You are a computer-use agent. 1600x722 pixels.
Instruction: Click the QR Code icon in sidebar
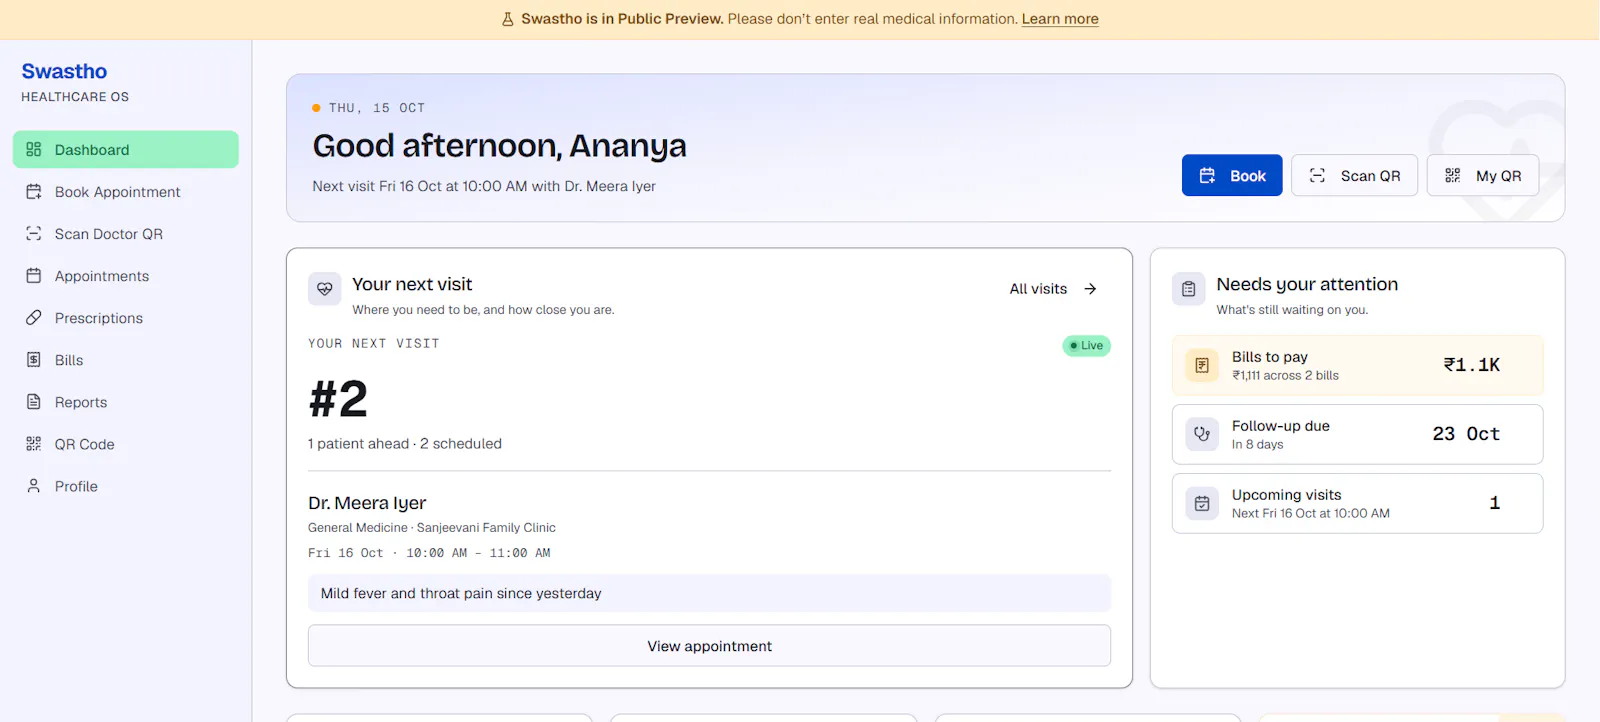(x=34, y=444)
